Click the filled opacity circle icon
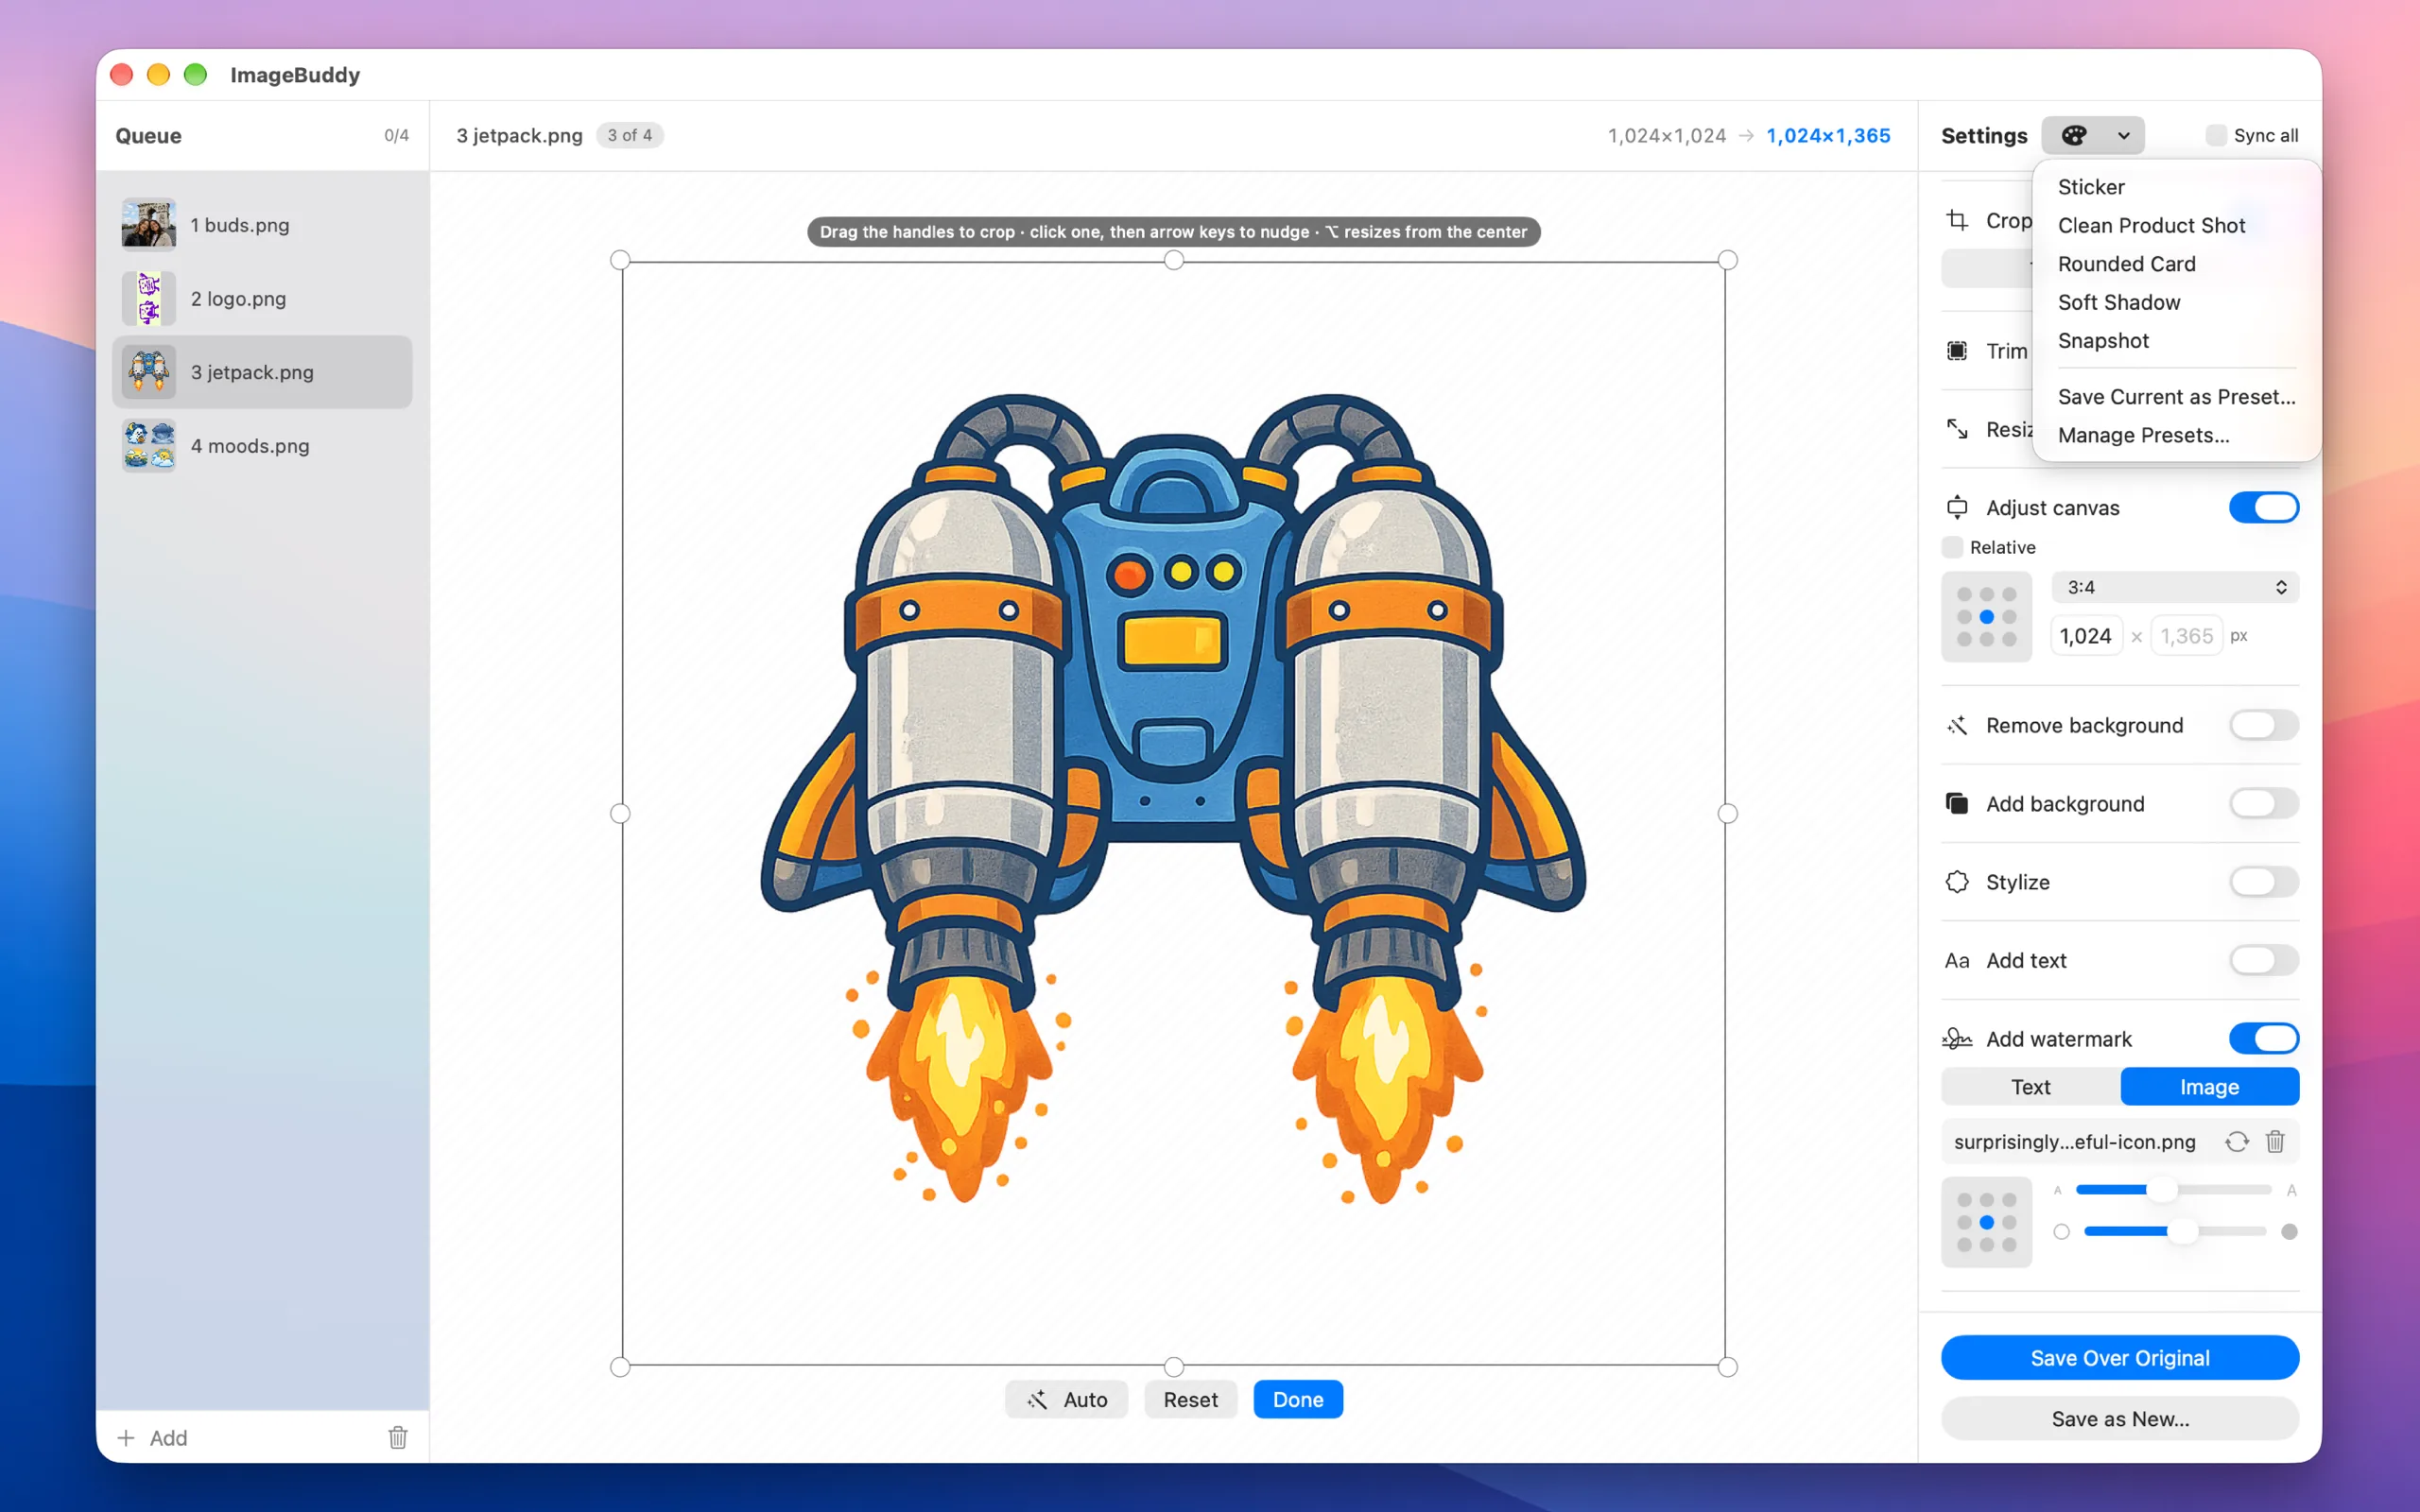The width and height of the screenshot is (2420, 1512). coord(2289,1232)
